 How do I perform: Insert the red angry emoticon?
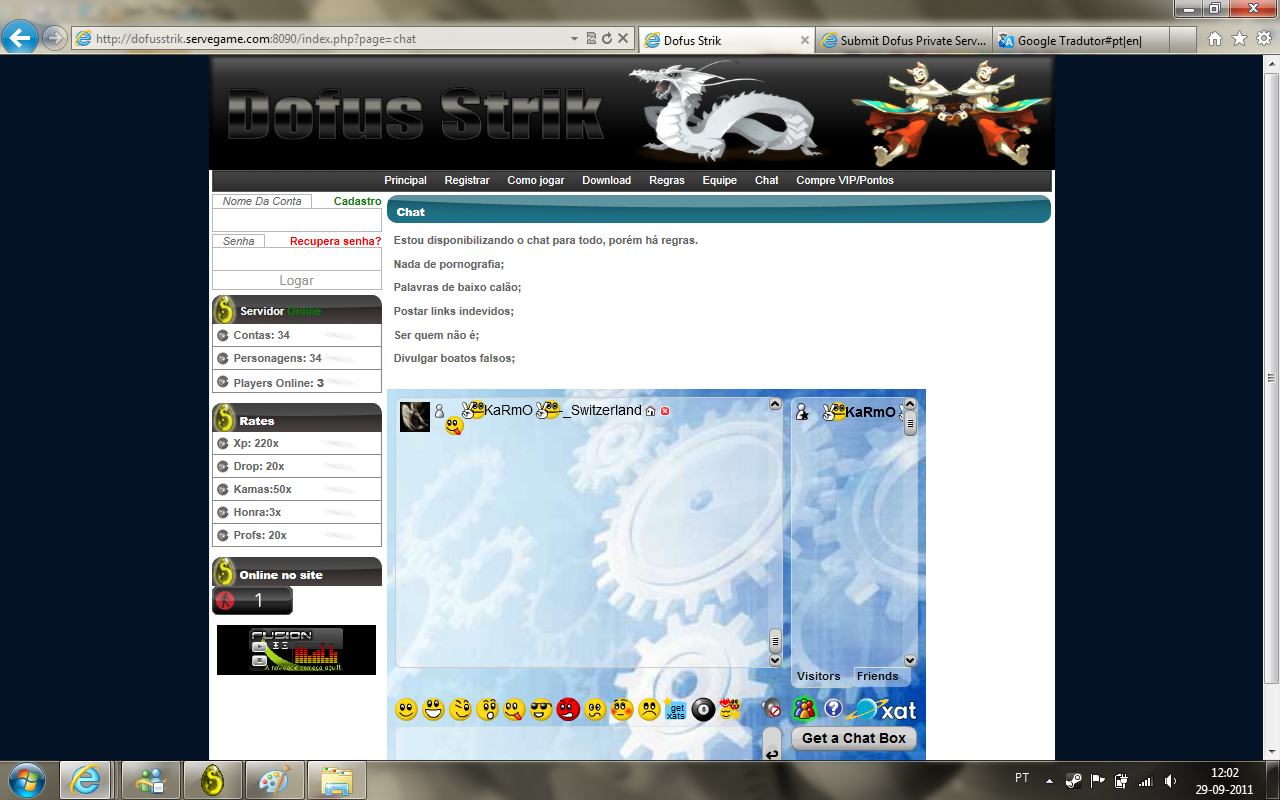[x=568, y=710]
